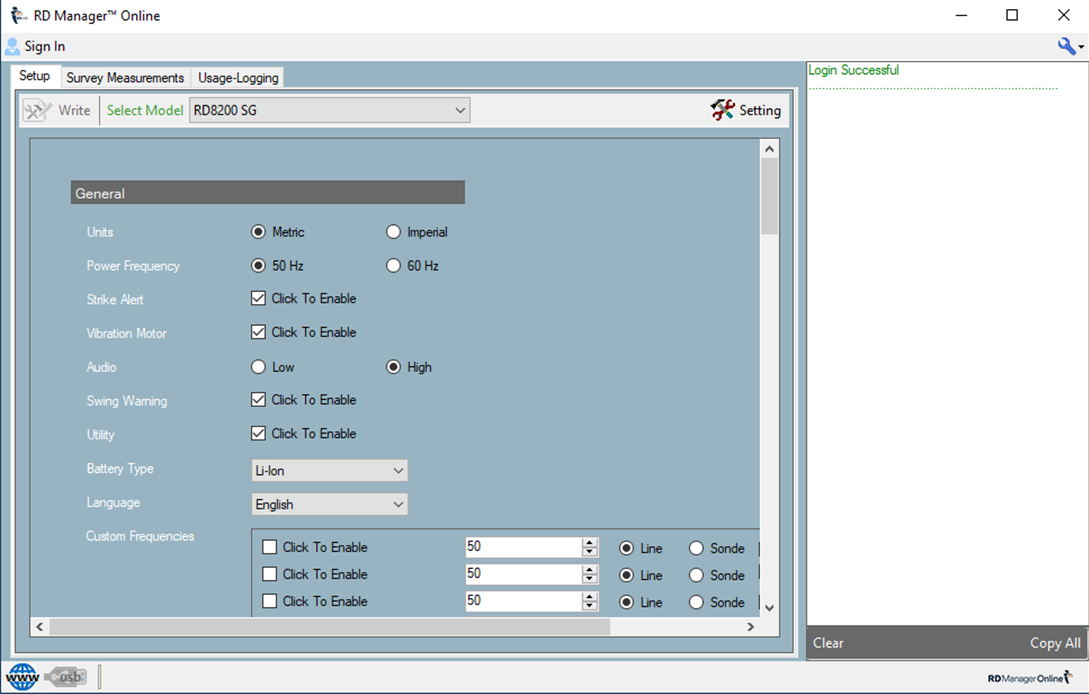This screenshot has width=1089, height=694.
Task: Click Copy All in the log panel
Action: pyautogui.click(x=1055, y=643)
